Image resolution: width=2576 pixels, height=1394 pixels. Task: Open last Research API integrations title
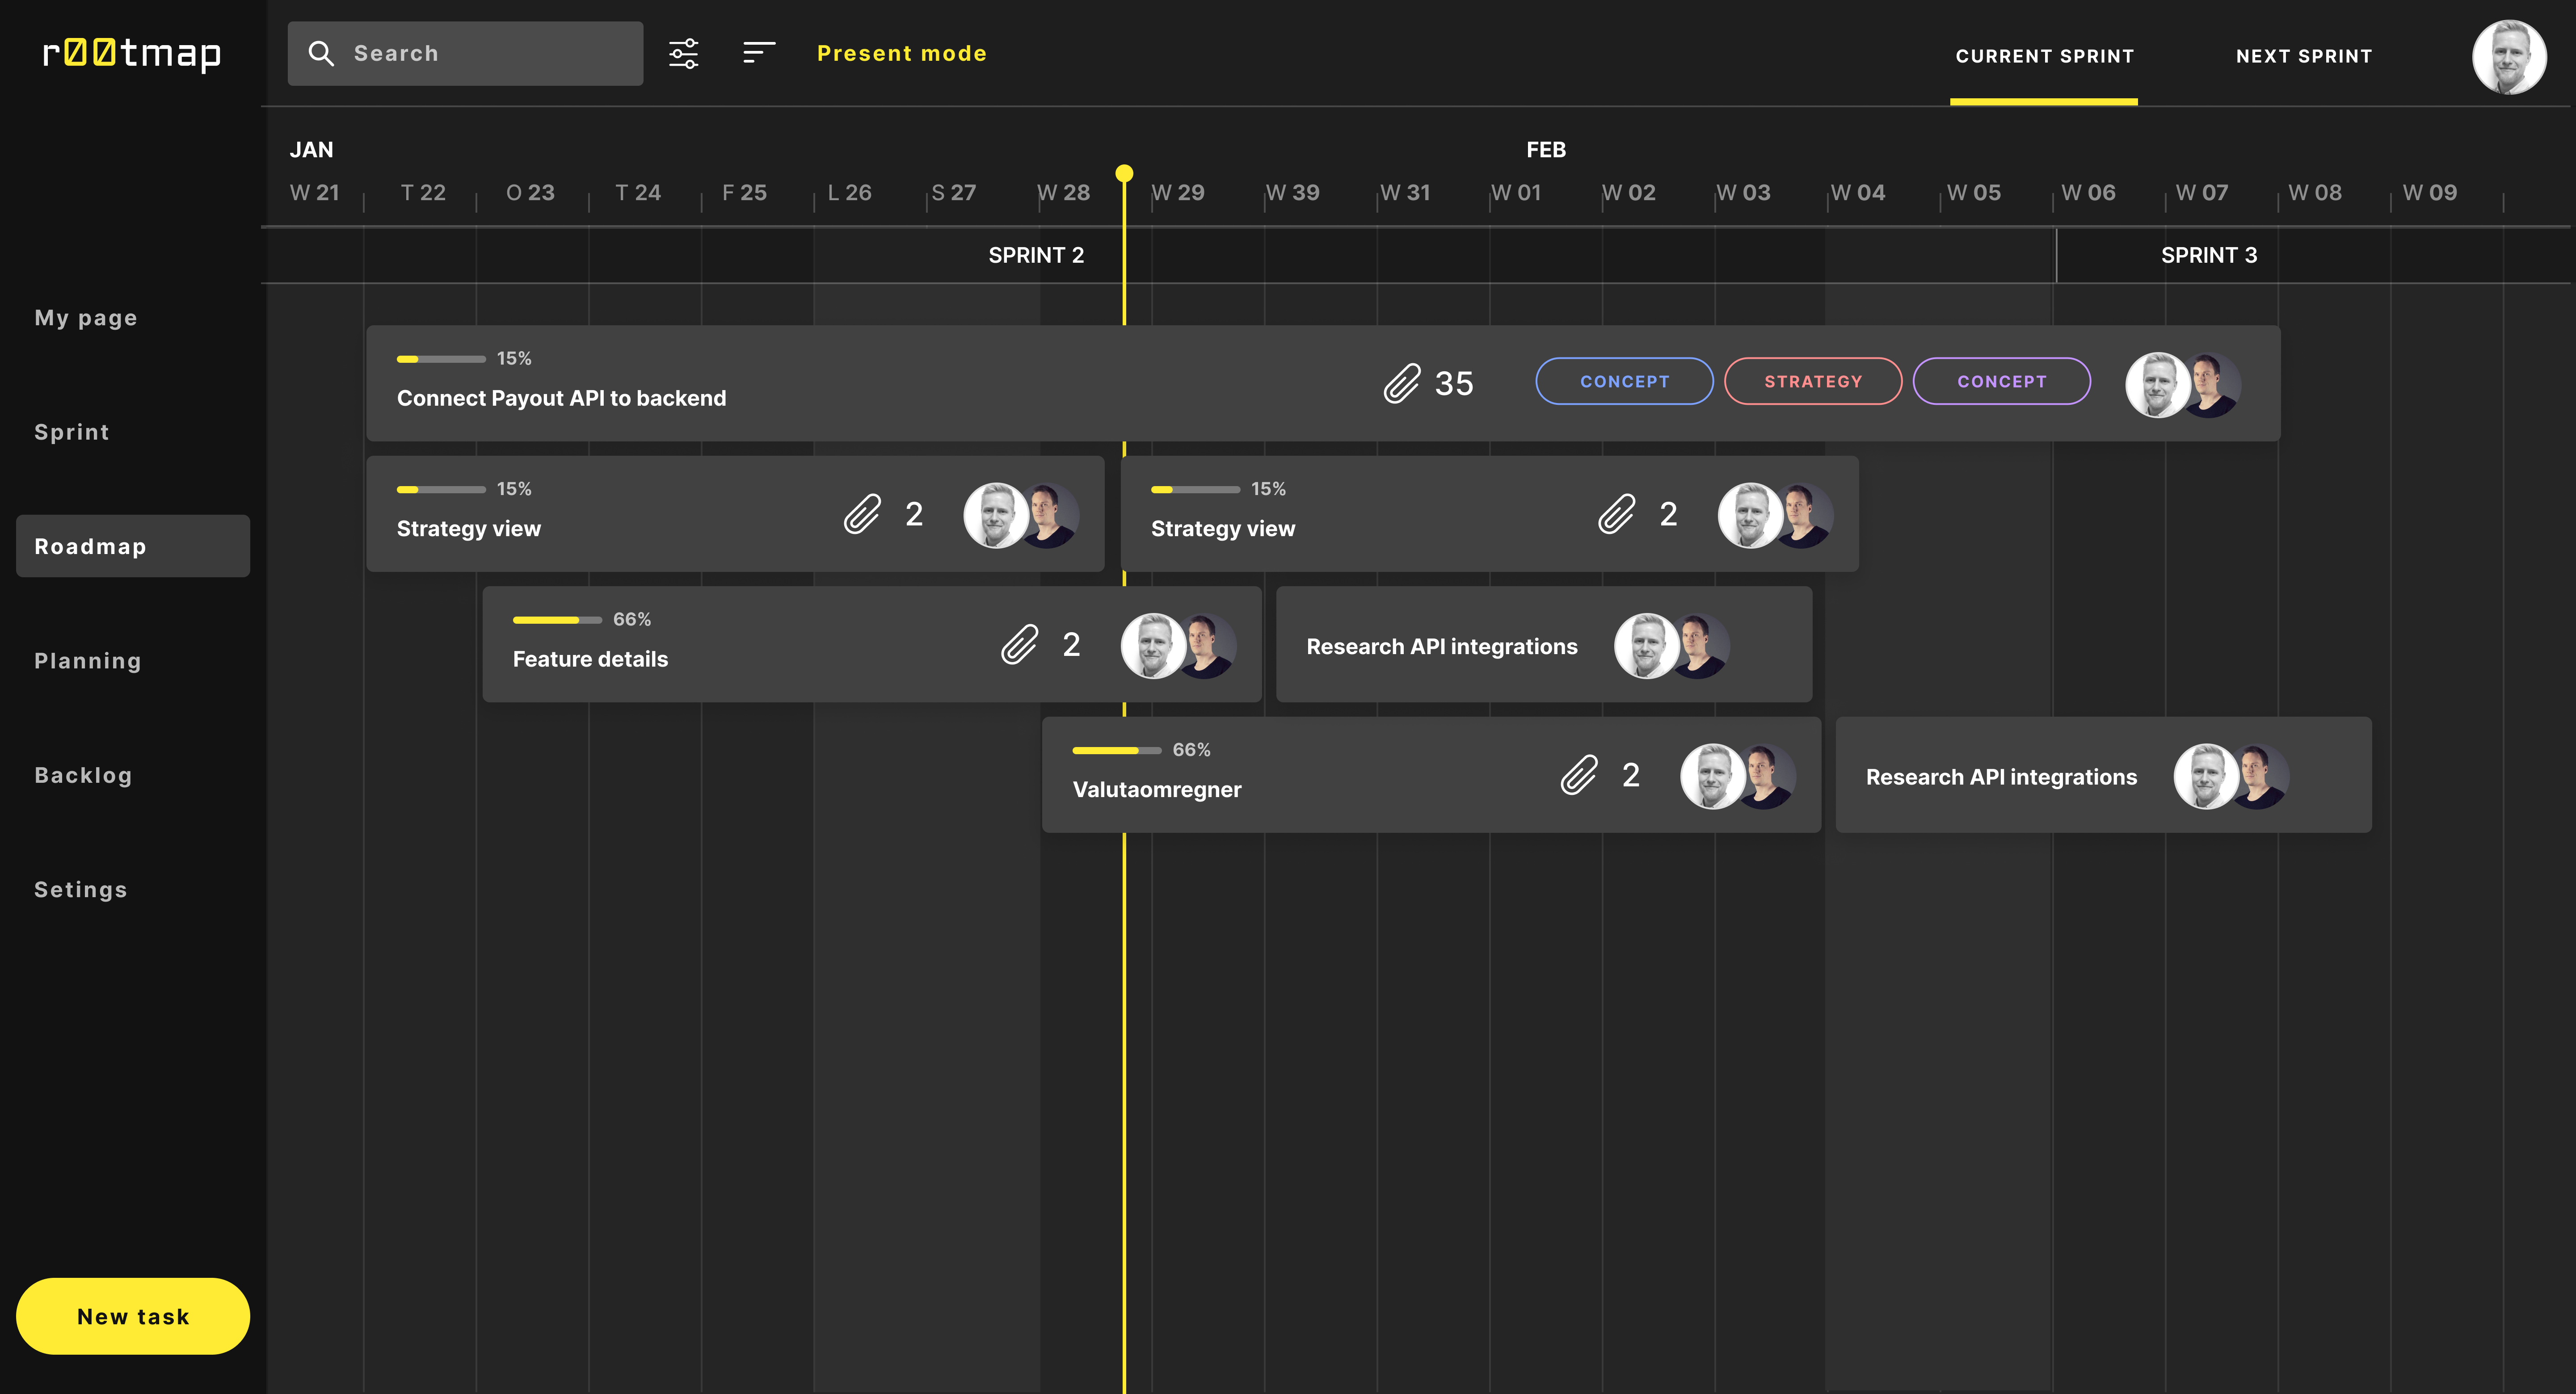[x=2001, y=777]
